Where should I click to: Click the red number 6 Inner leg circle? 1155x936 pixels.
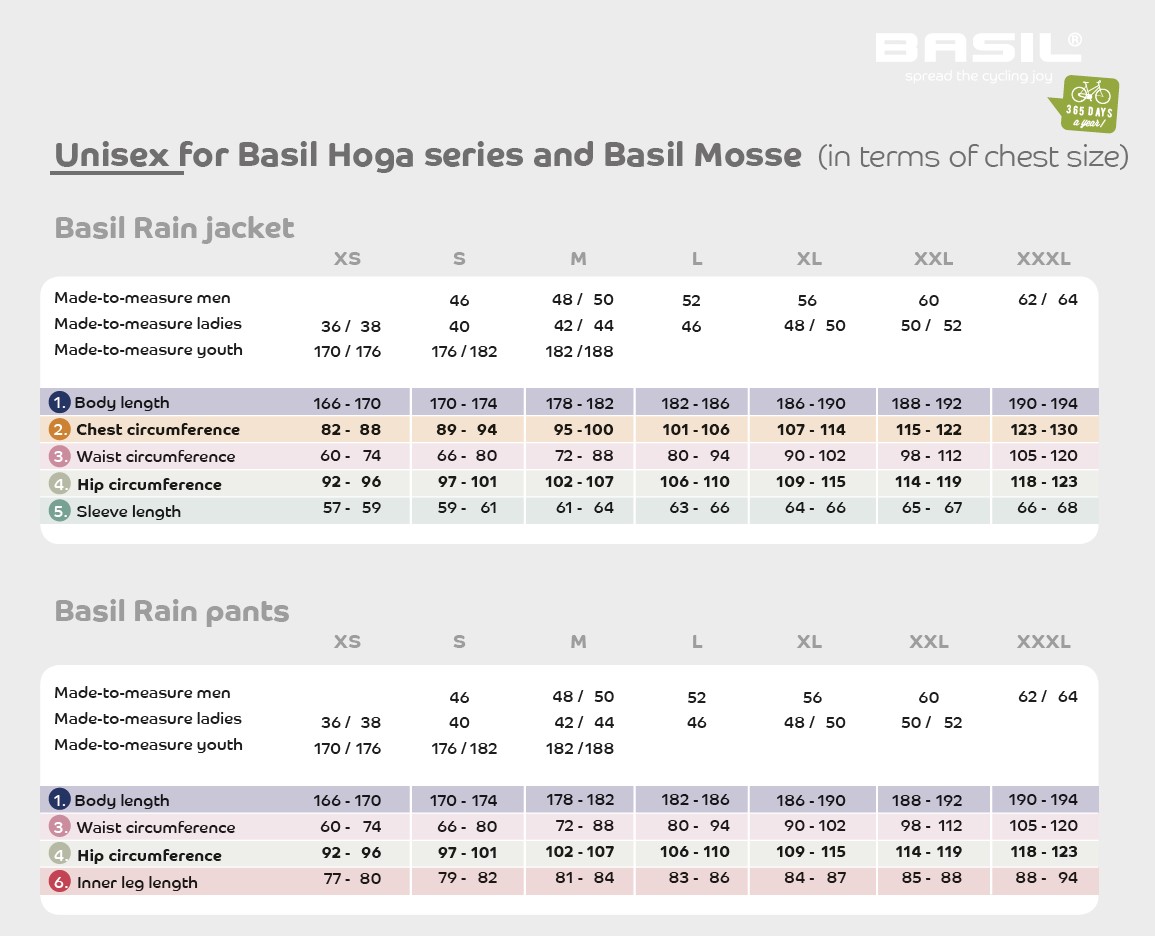[60, 882]
